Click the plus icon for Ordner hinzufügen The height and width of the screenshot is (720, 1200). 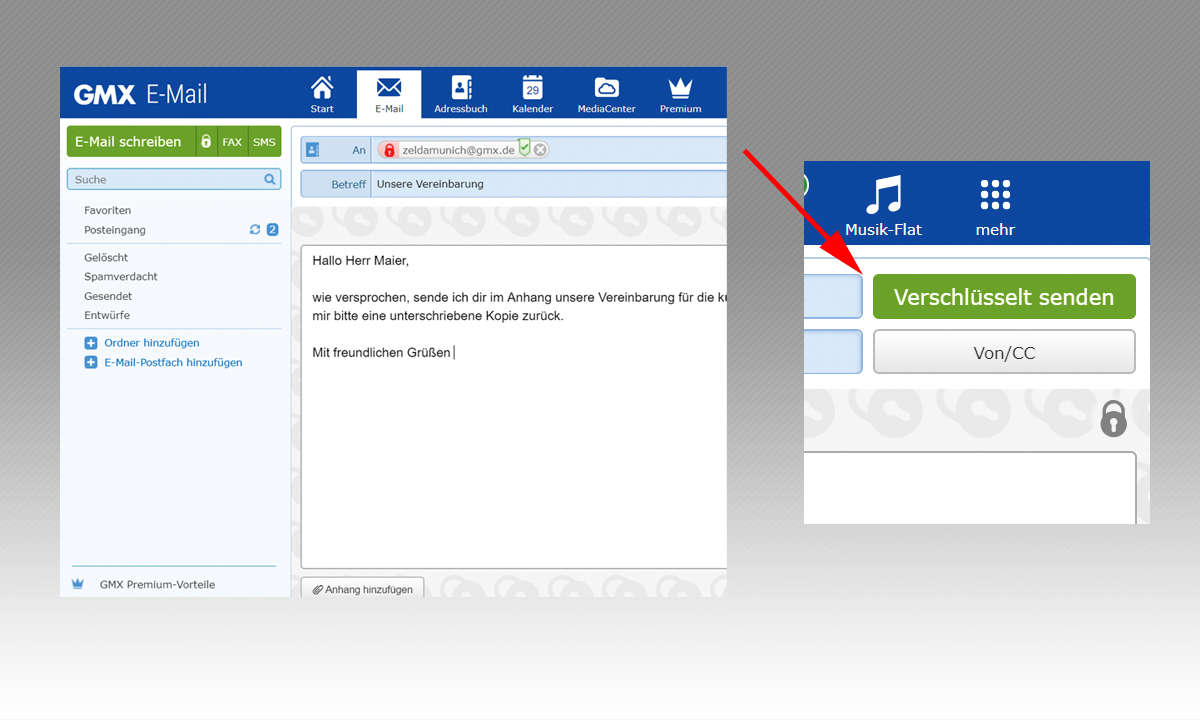click(91, 343)
